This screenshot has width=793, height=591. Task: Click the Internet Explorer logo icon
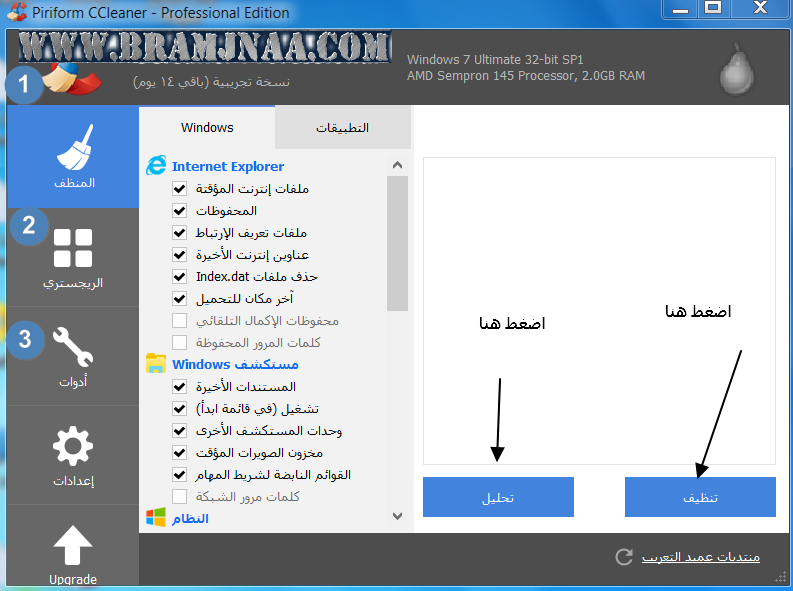click(x=156, y=166)
